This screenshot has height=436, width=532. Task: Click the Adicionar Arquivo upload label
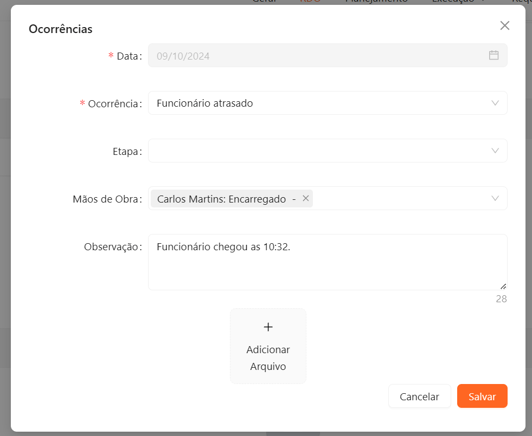click(x=268, y=358)
